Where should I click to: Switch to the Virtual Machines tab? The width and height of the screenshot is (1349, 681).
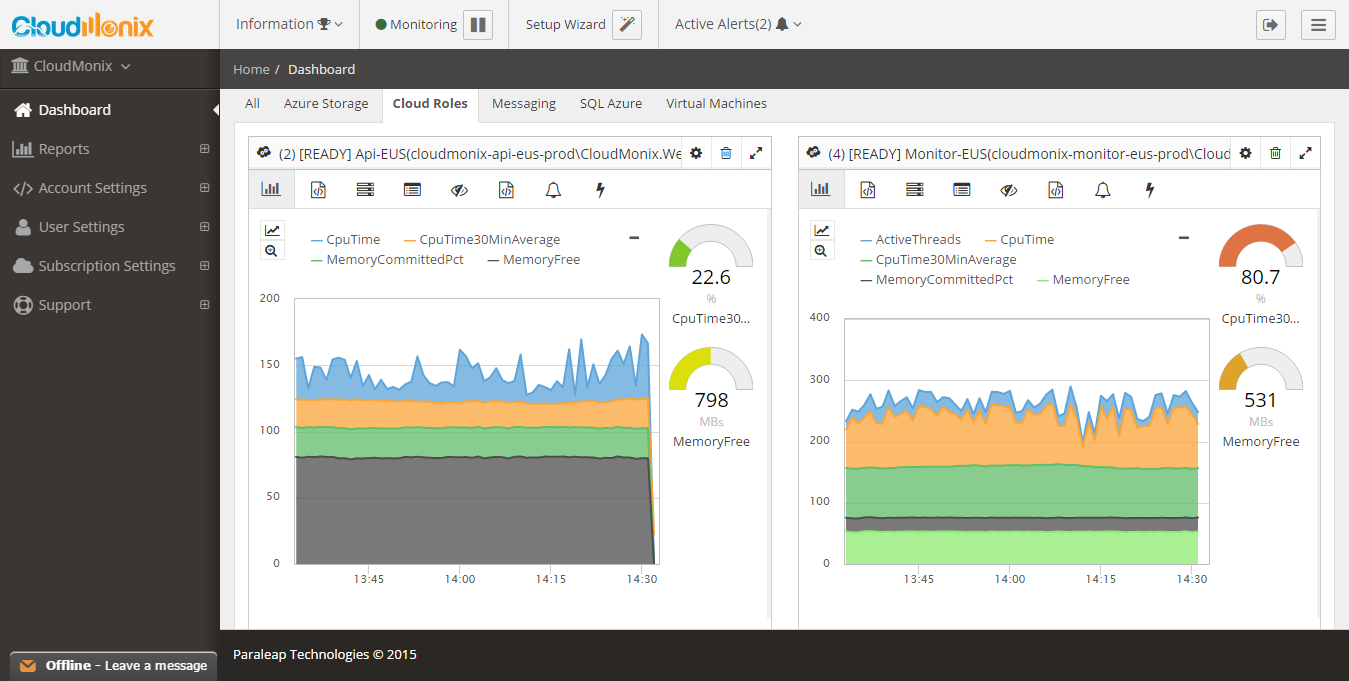point(716,104)
